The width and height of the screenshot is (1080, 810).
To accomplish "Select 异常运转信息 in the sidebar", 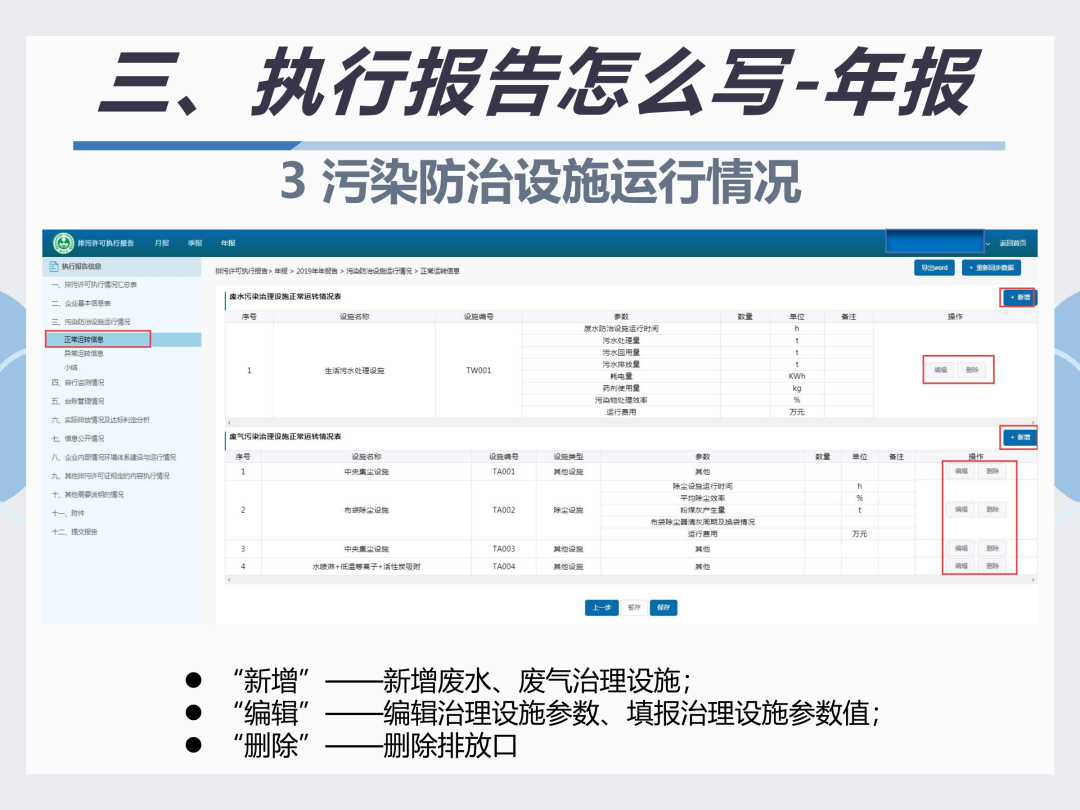I will (84, 353).
